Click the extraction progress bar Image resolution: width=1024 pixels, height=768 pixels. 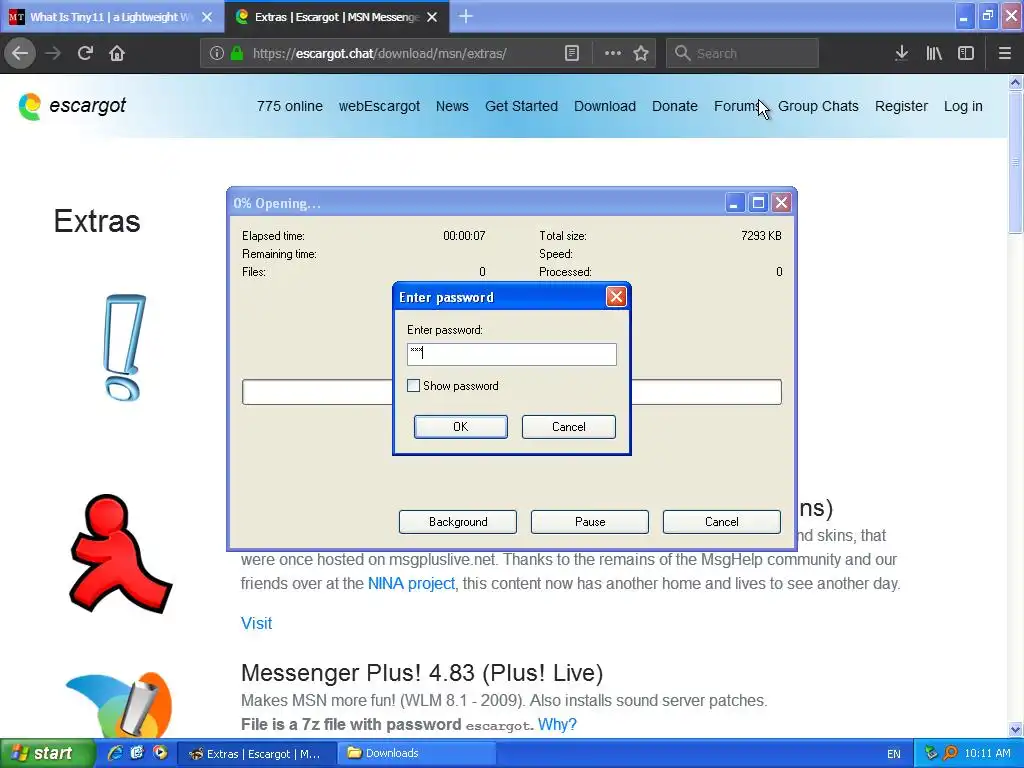coord(511,392)
